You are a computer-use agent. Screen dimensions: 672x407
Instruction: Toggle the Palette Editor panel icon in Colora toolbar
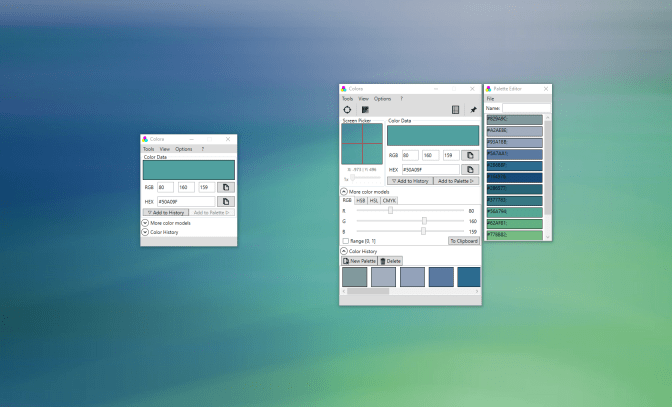tap(456, 110)
